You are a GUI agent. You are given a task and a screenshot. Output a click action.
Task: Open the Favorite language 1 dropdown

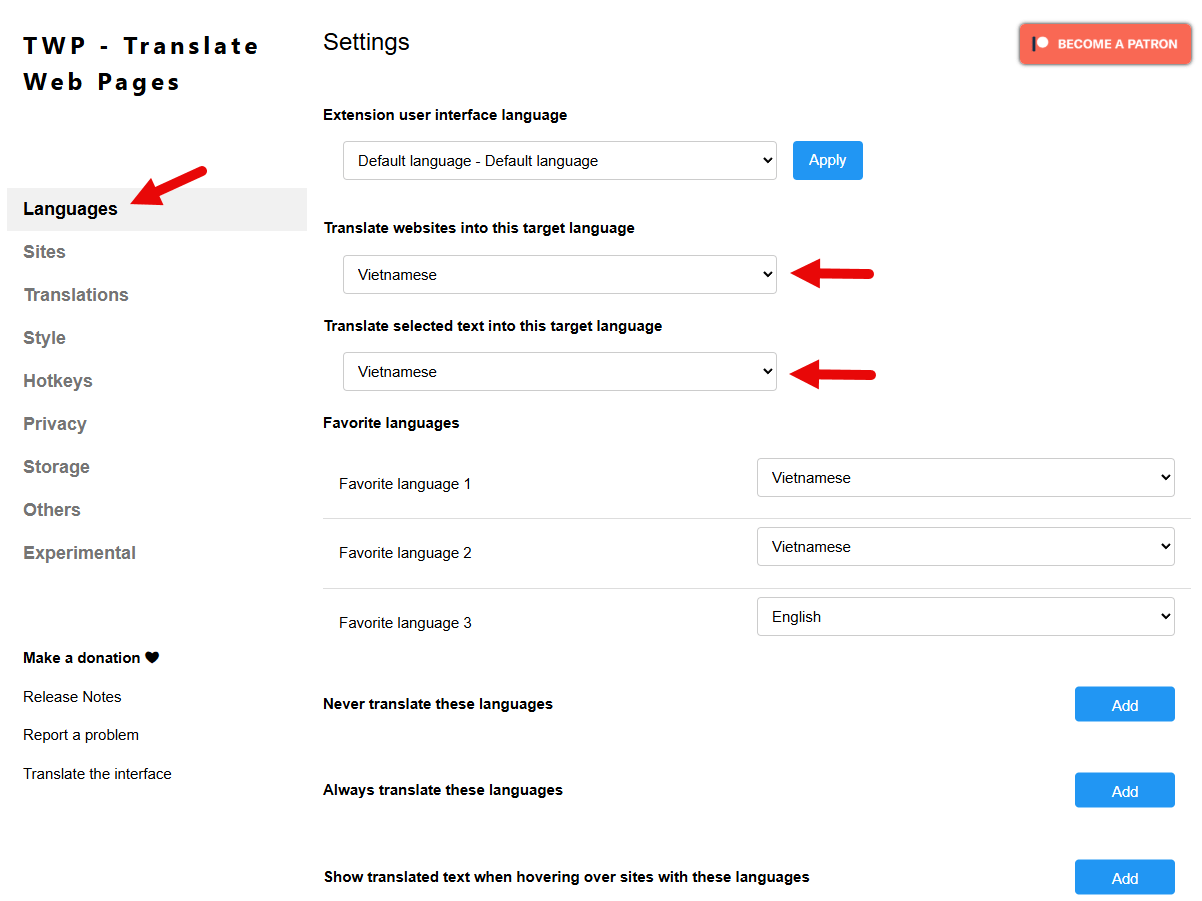pos(966,478)
